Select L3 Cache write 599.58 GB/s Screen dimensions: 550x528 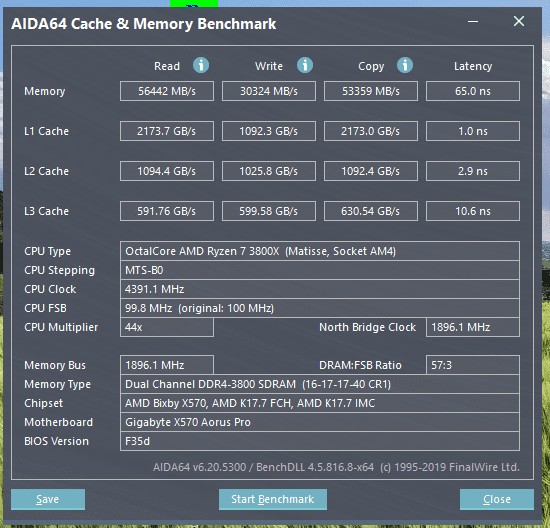(x=269, y=211)
